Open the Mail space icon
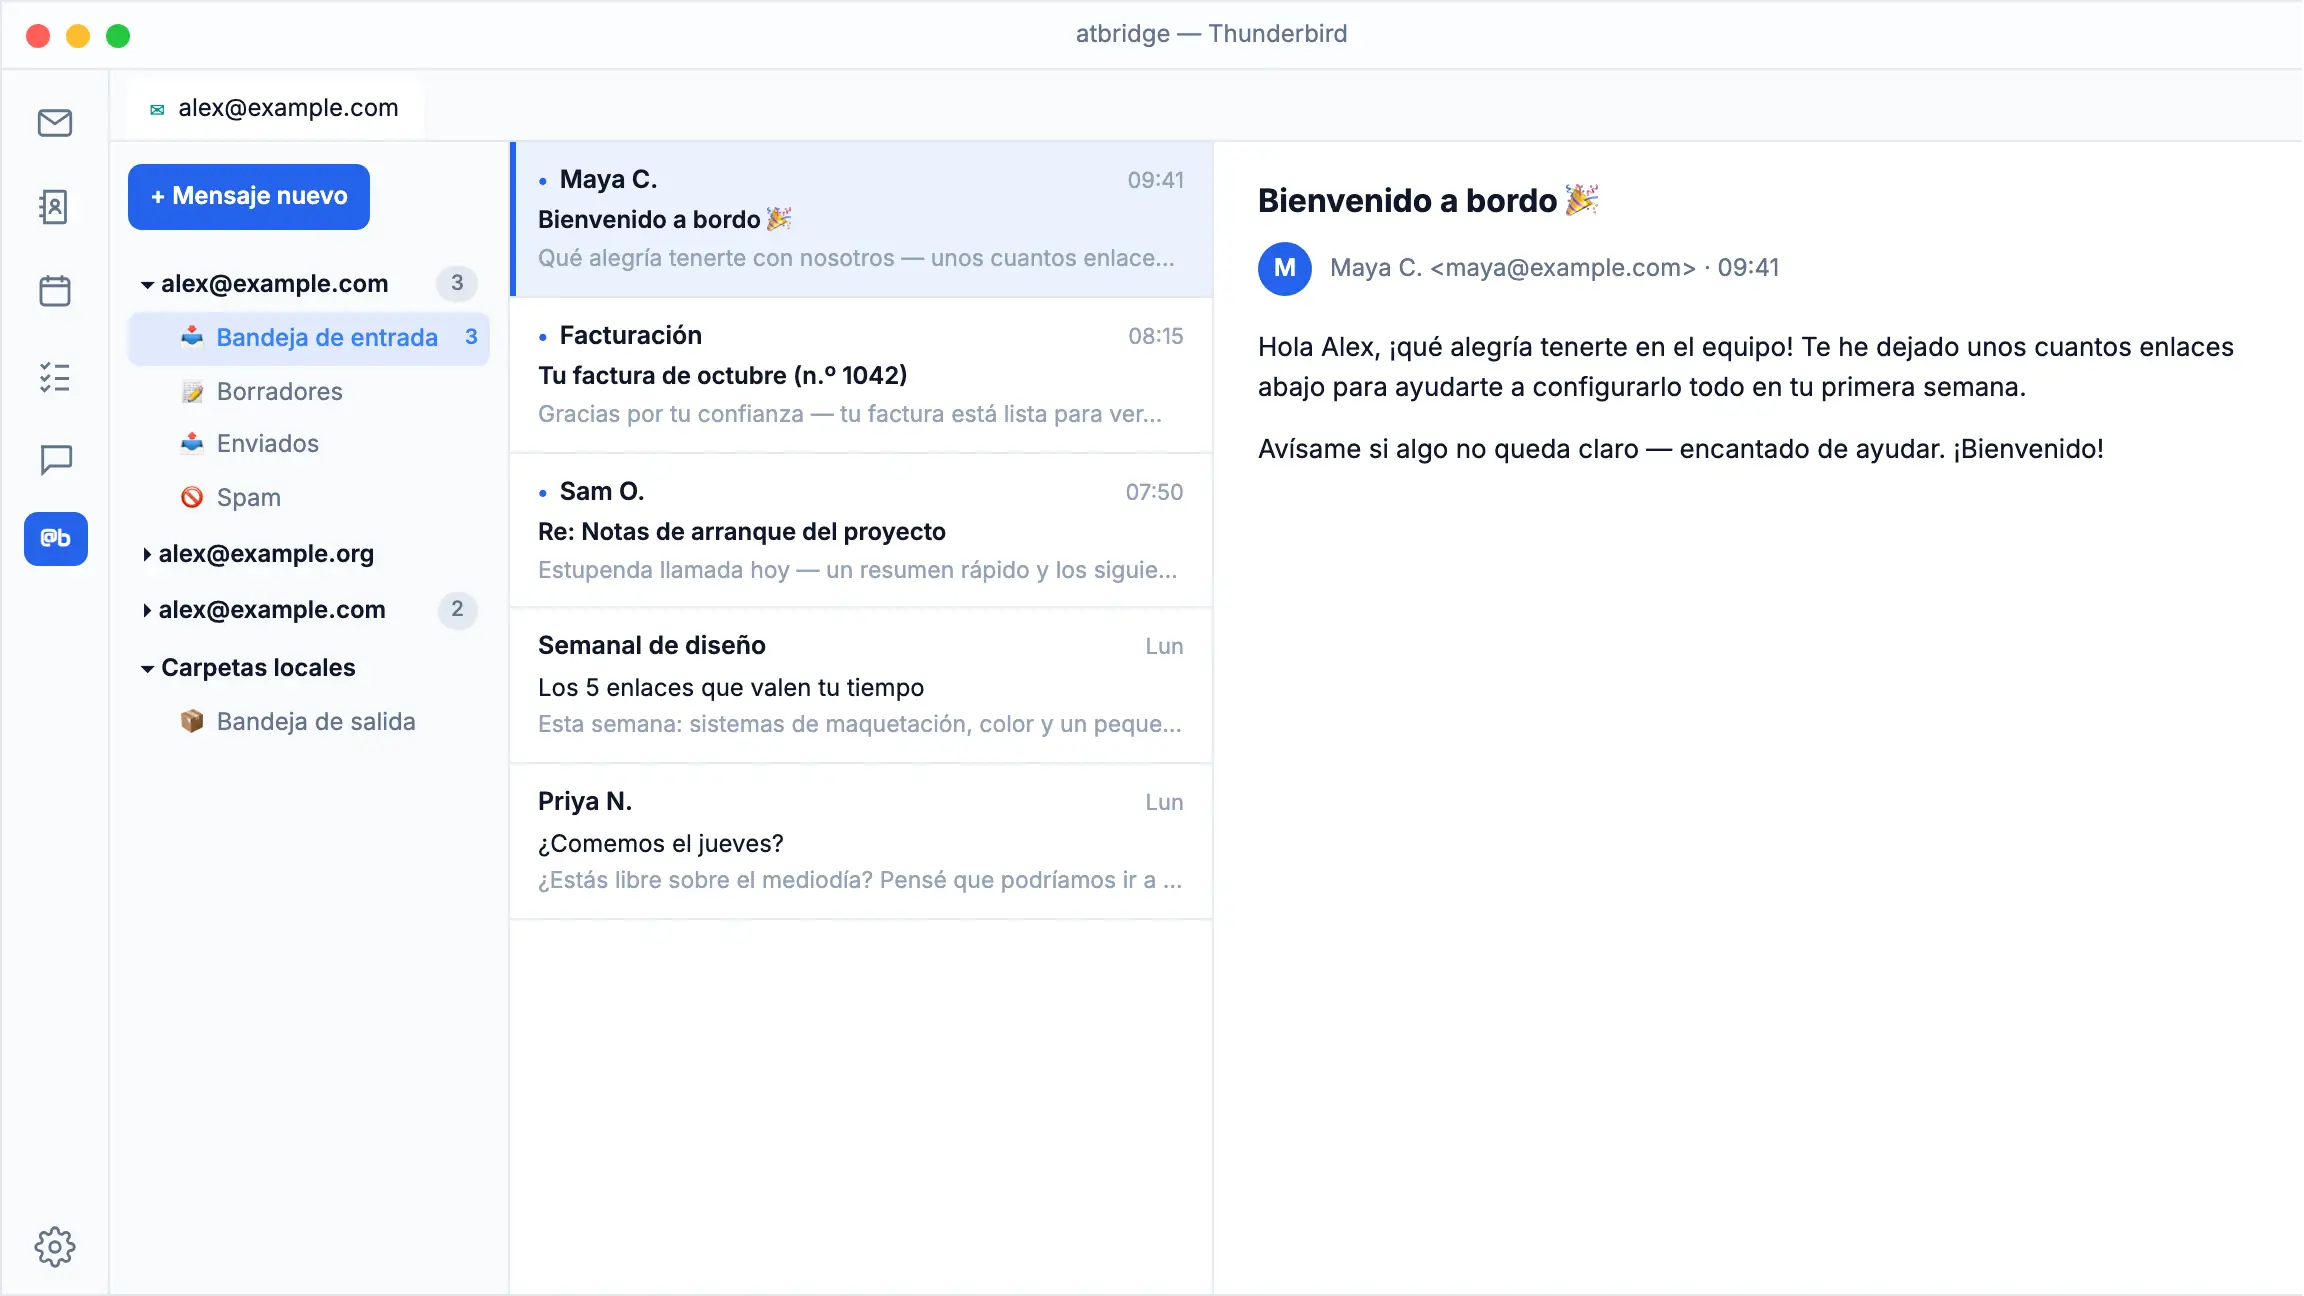Screen dimensions: 2304x1296 click(55, 123)
